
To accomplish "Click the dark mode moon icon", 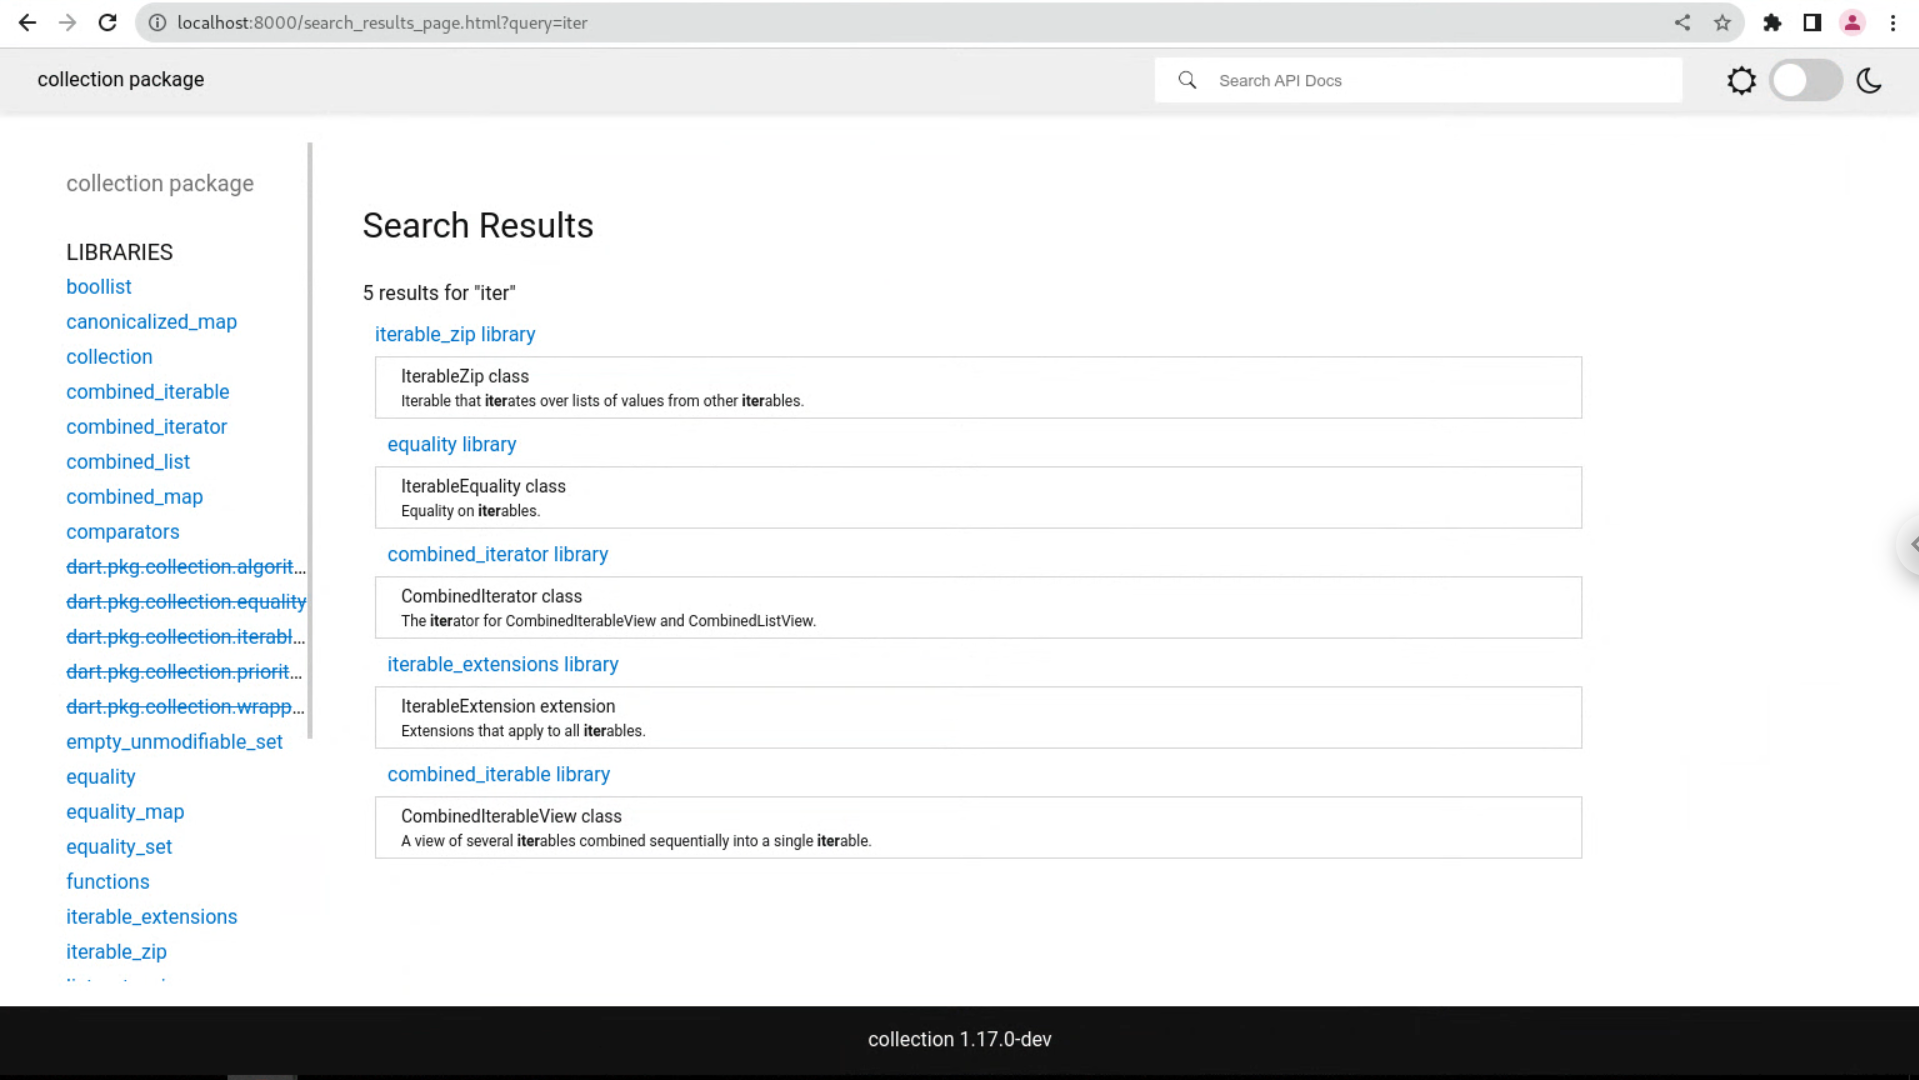I will click(1869, 81).
